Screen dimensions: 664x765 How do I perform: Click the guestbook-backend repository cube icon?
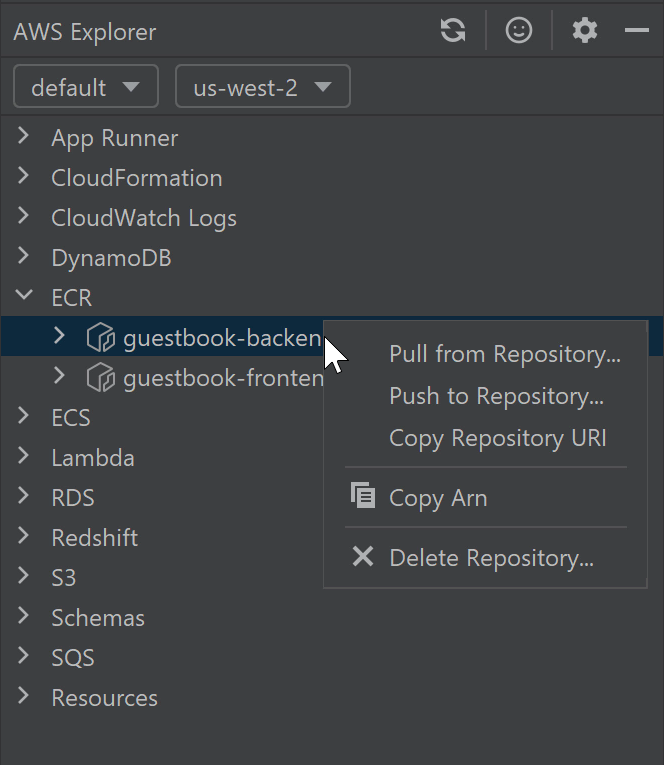click(101, 338)
